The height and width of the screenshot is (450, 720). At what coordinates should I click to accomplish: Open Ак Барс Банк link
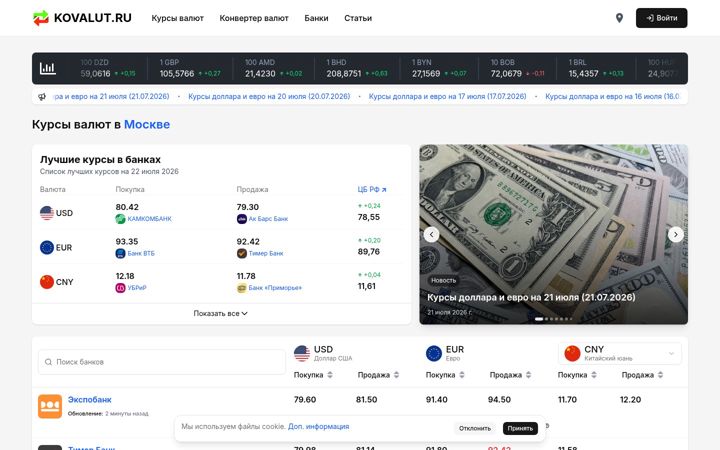point(268,219)
